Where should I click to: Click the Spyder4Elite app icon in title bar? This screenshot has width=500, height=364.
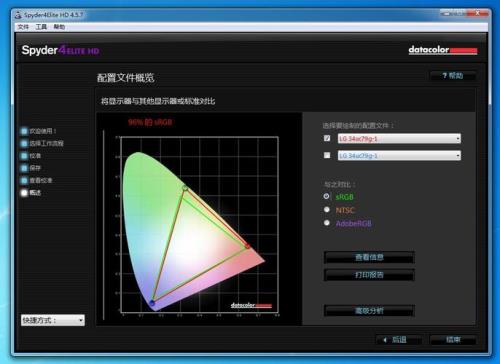(18, 15)
